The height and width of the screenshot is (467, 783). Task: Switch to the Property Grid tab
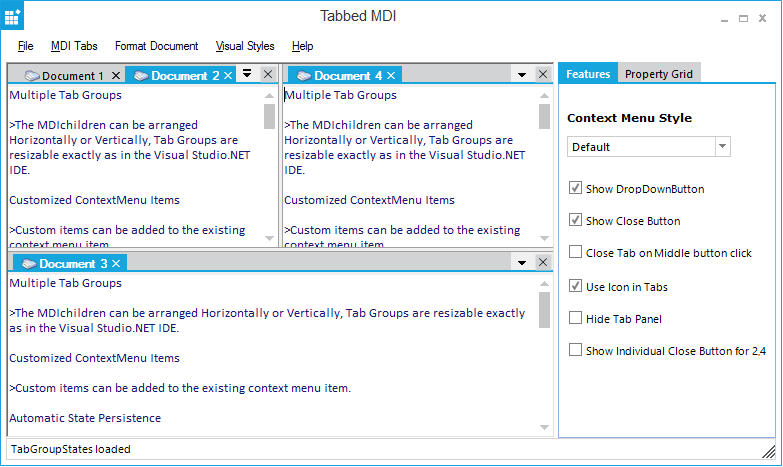coord(657,74)
